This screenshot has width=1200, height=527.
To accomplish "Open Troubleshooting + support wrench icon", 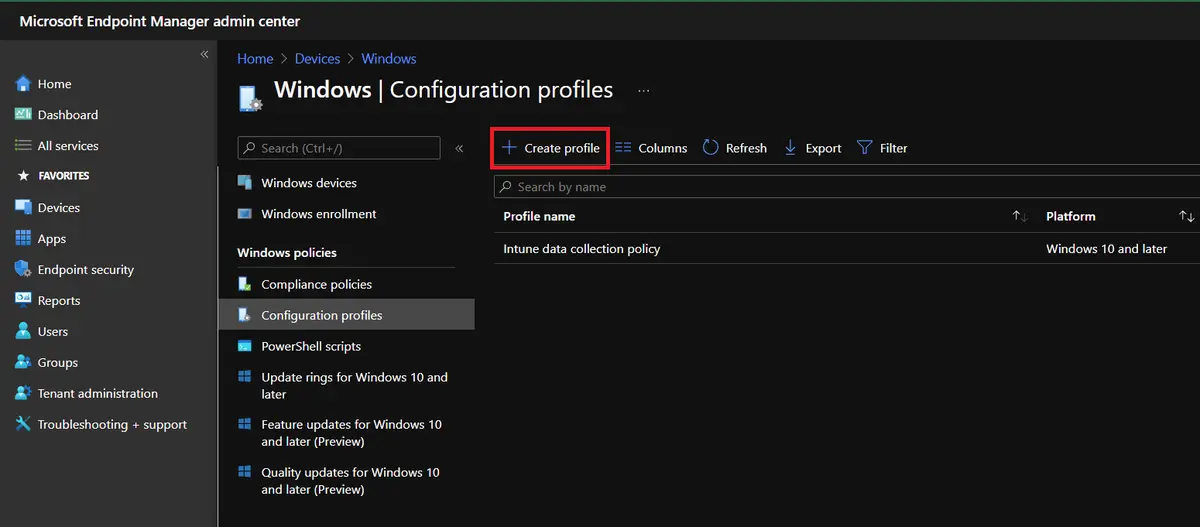I will click(x=23, y=424).
